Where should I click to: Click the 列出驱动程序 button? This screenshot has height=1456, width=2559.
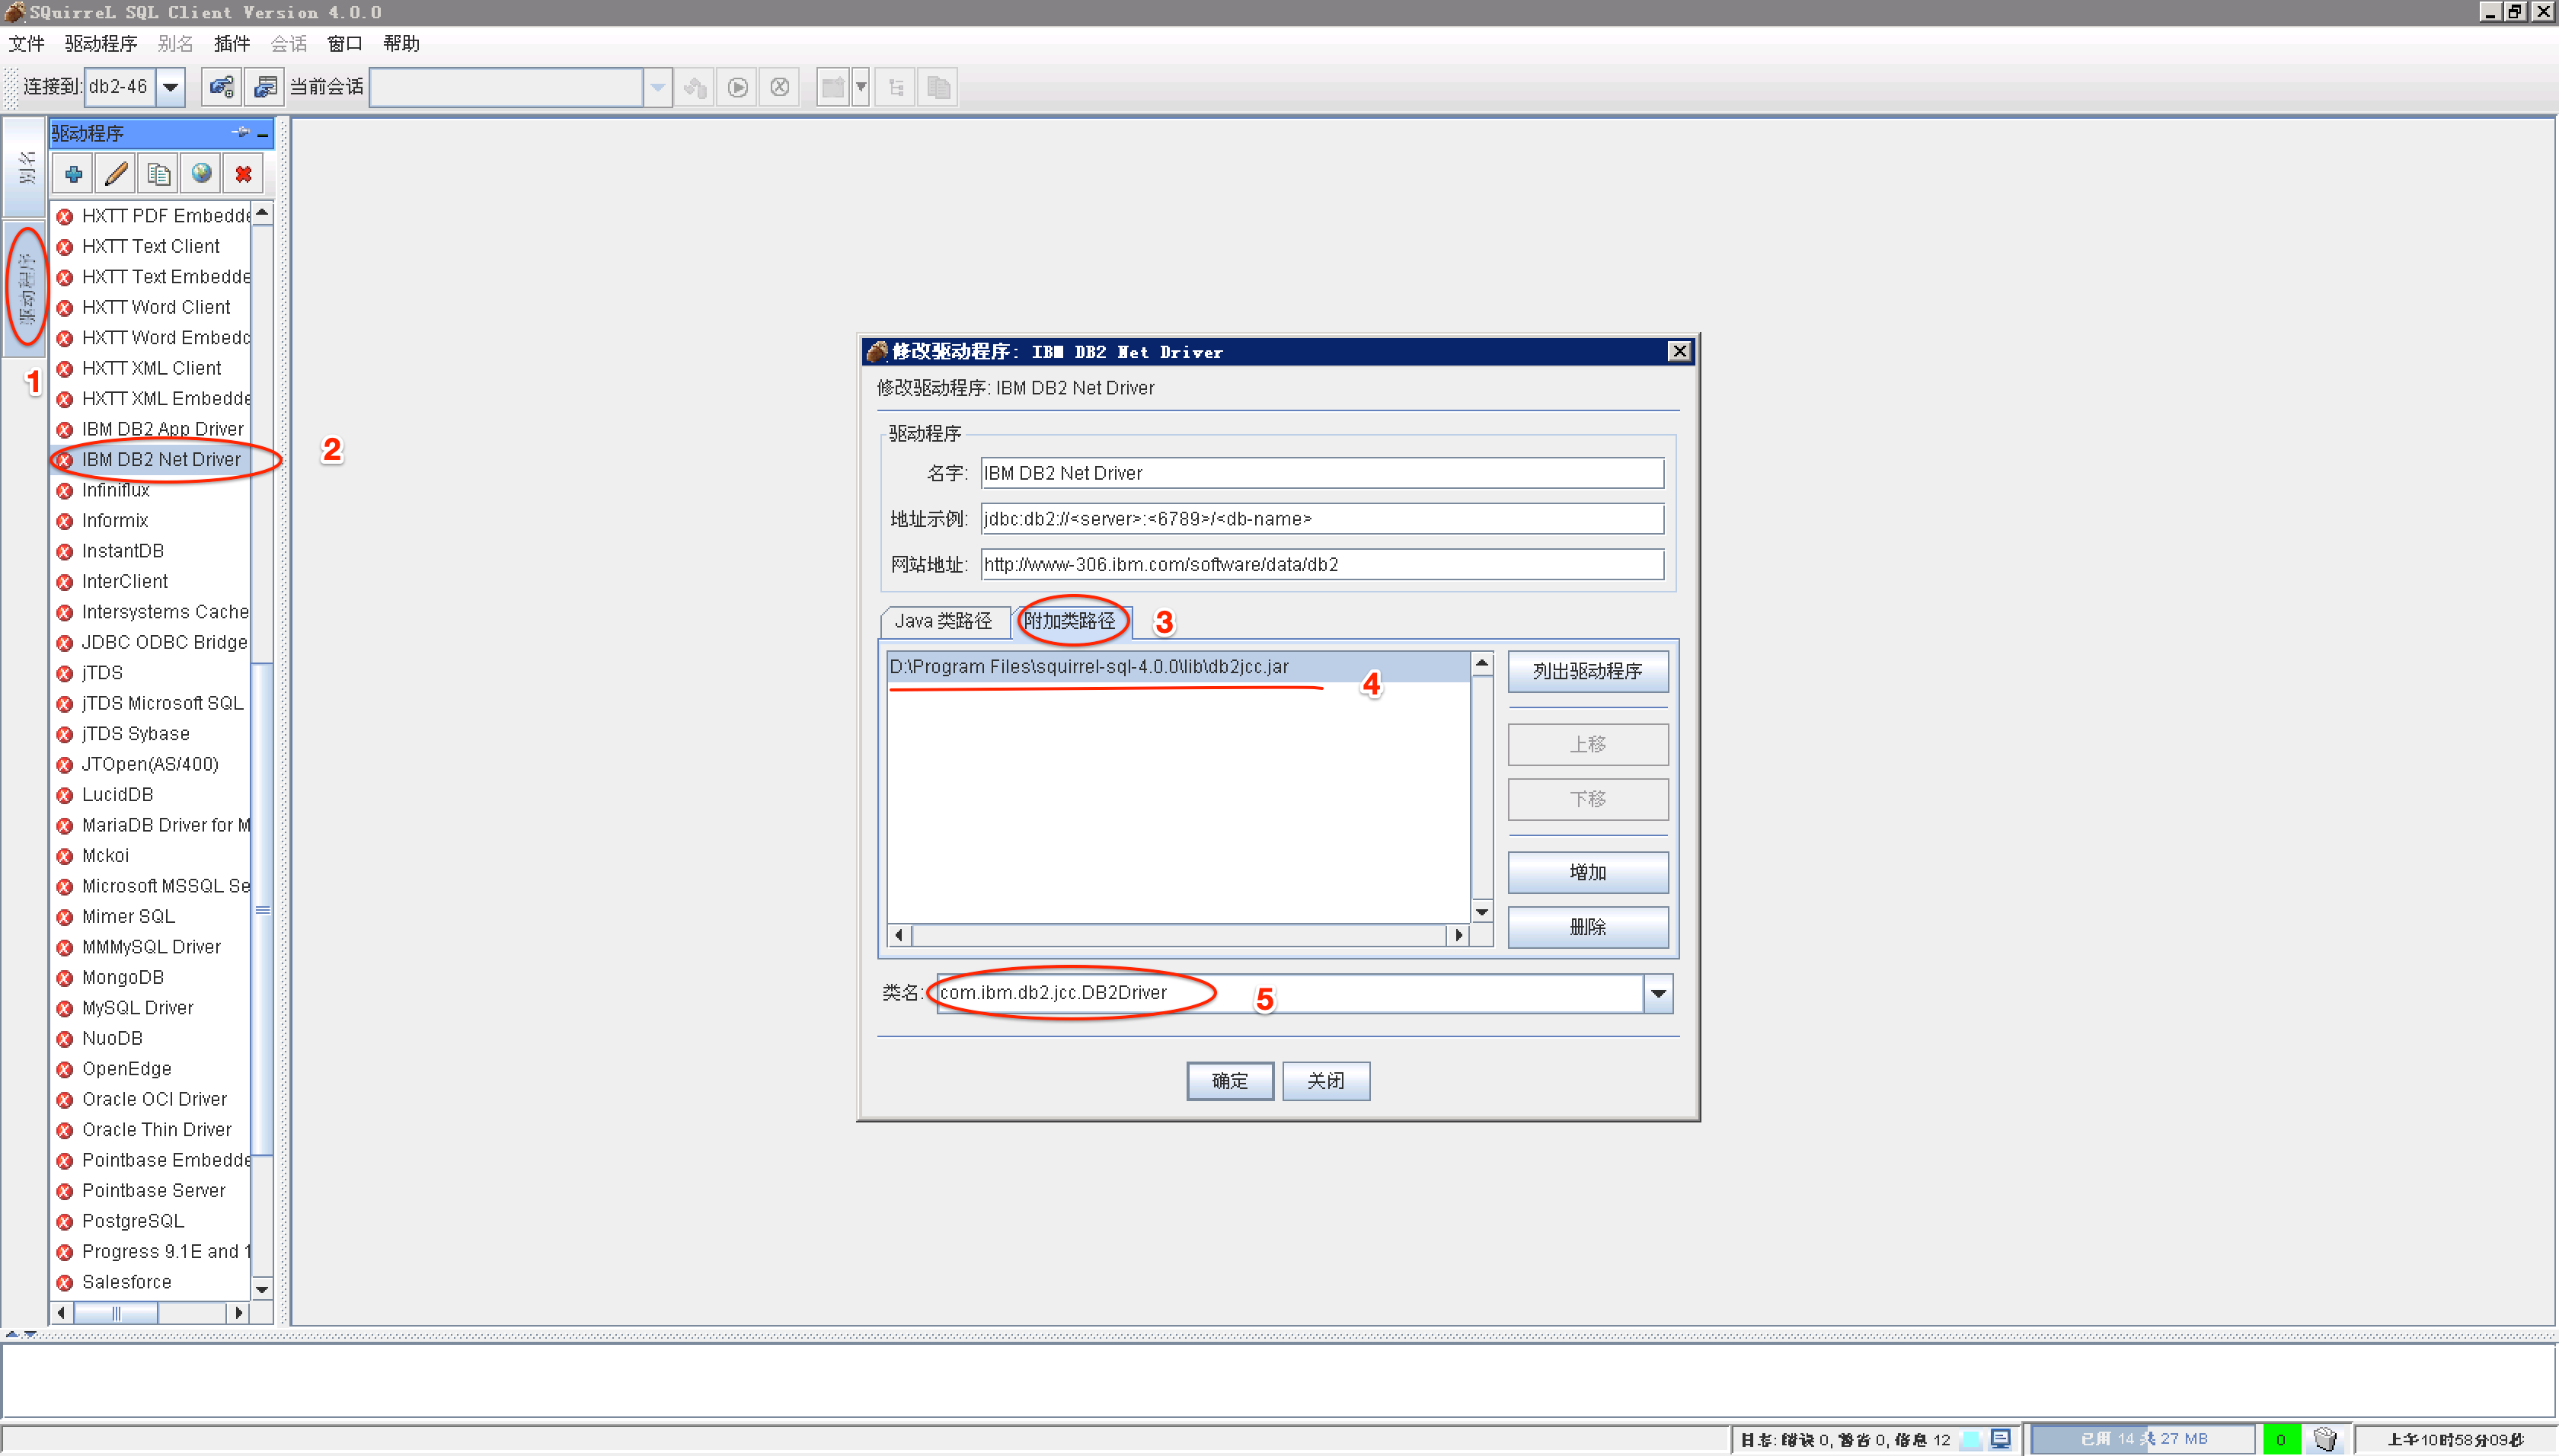point(1587,671)
